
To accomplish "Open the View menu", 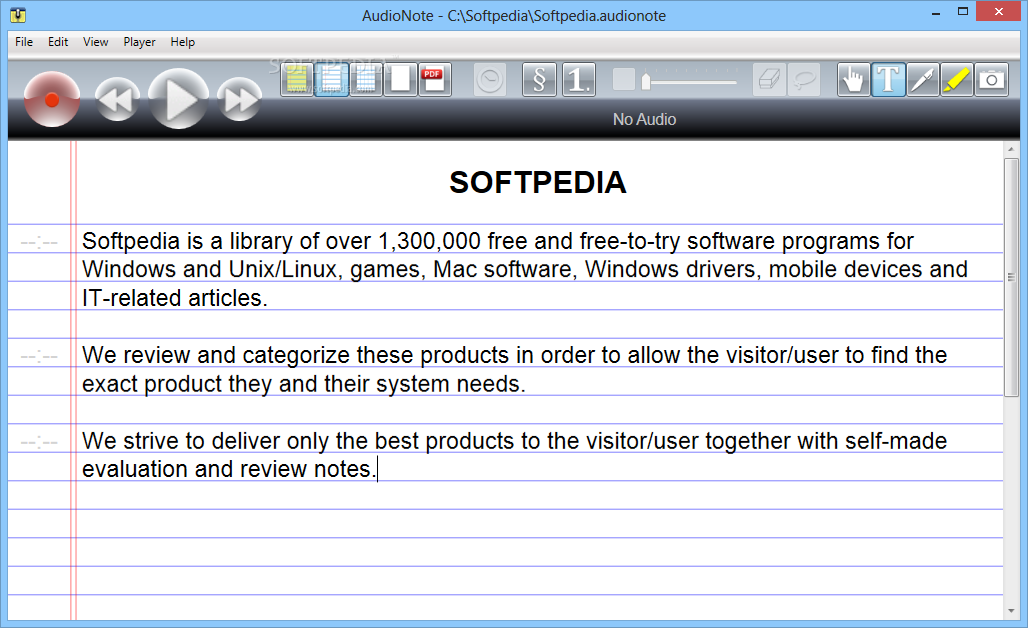I will [96, 42].
